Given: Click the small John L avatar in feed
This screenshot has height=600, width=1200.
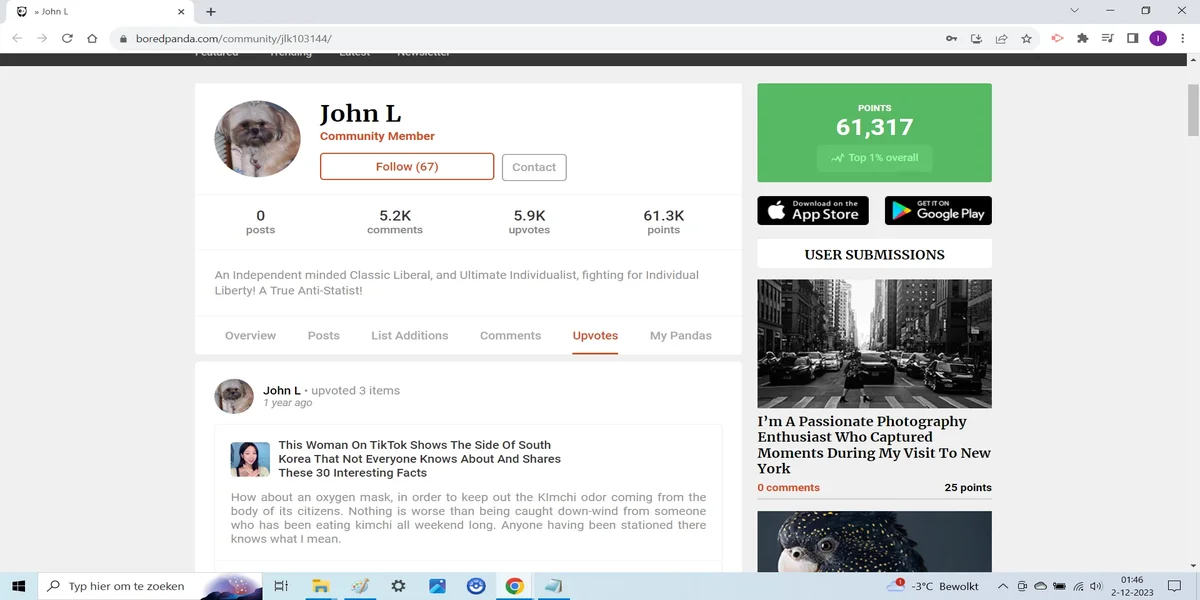Looking at the screenshot, I should pos(234,396).
